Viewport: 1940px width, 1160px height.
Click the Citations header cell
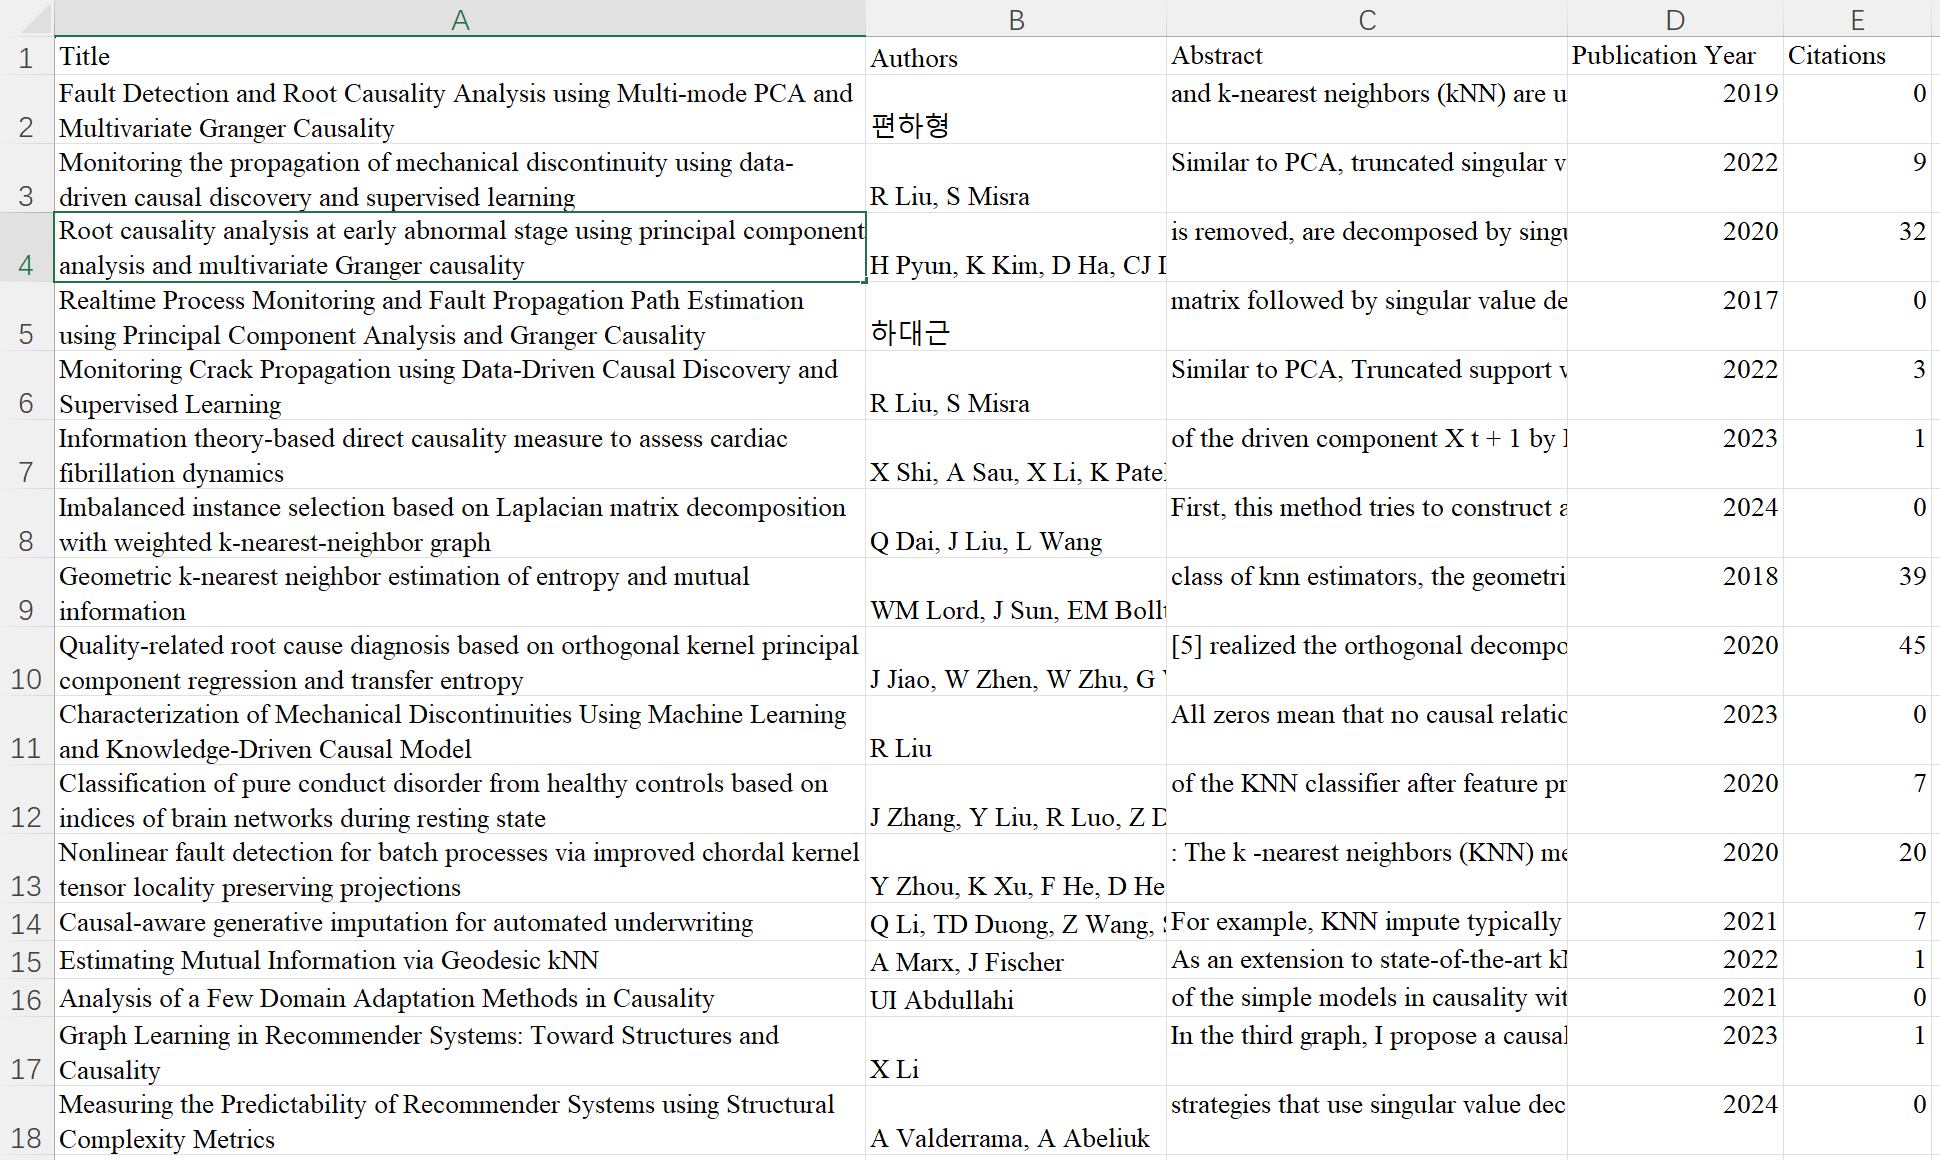(x=1856, y=56)
